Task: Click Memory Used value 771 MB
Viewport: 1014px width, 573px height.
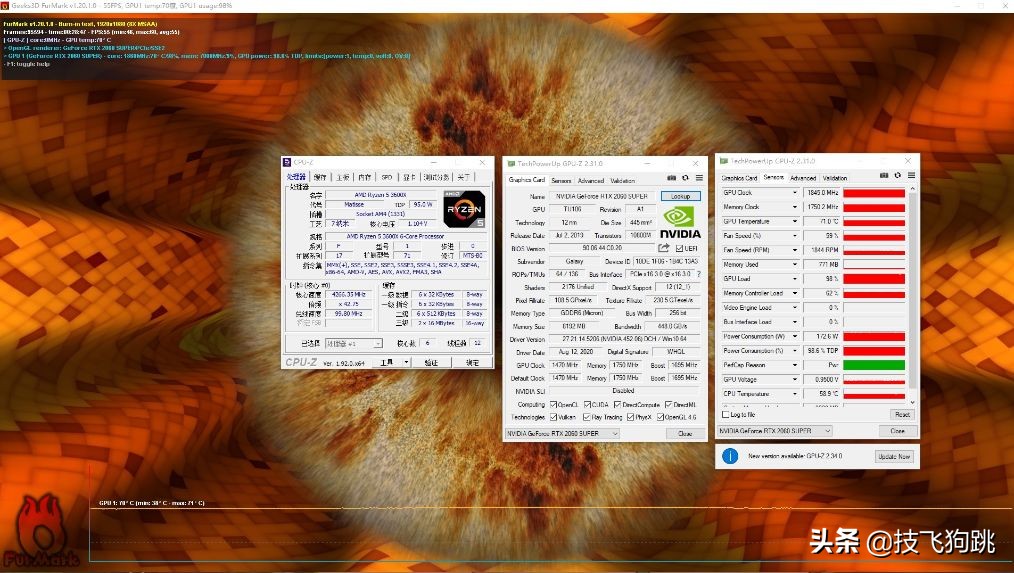Action: click(821, 265)
